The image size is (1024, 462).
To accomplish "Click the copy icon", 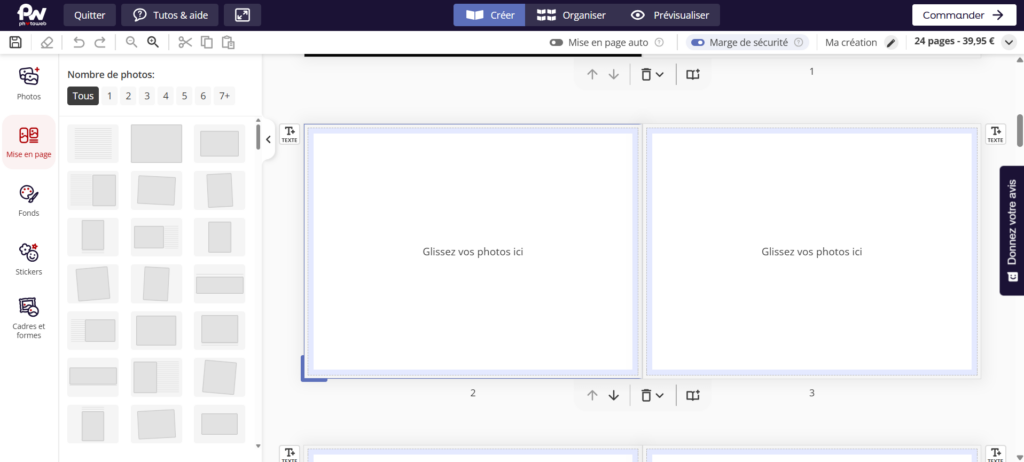I will coord(206,42).
